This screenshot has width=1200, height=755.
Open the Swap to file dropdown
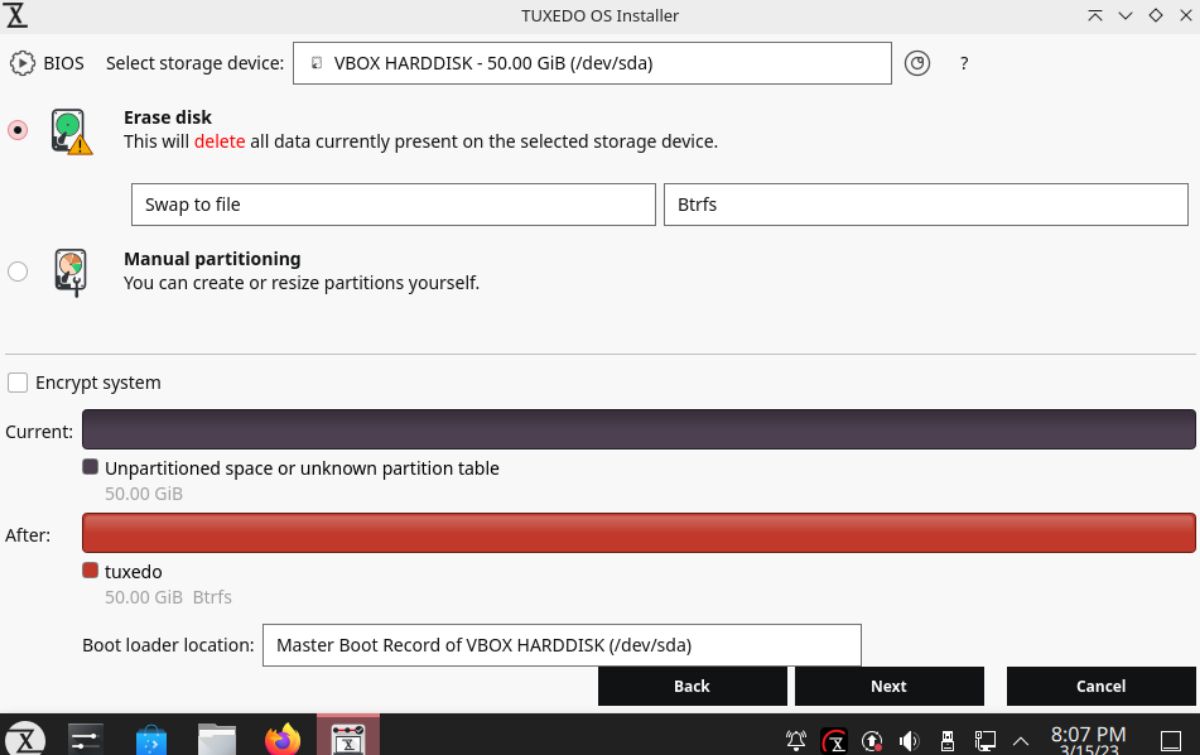click(x=393, y=204)
